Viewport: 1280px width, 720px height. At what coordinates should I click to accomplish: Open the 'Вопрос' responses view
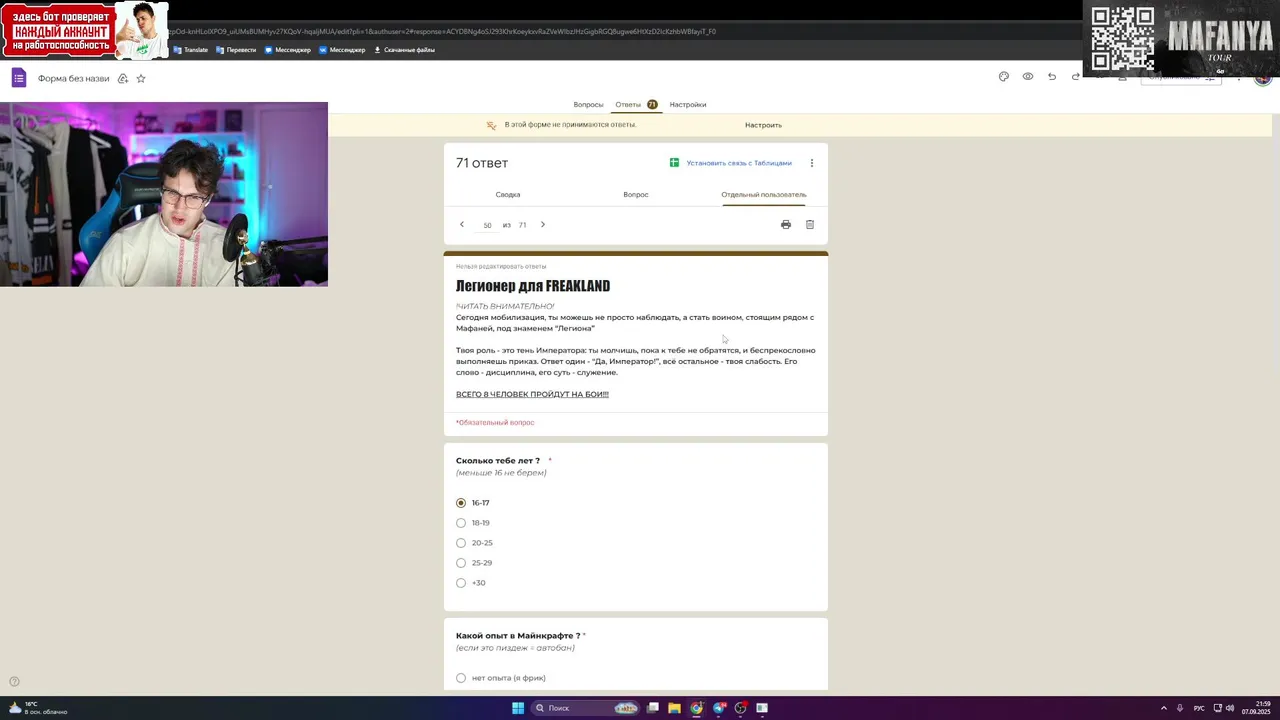pyautogui.click(x=636, y=195)
